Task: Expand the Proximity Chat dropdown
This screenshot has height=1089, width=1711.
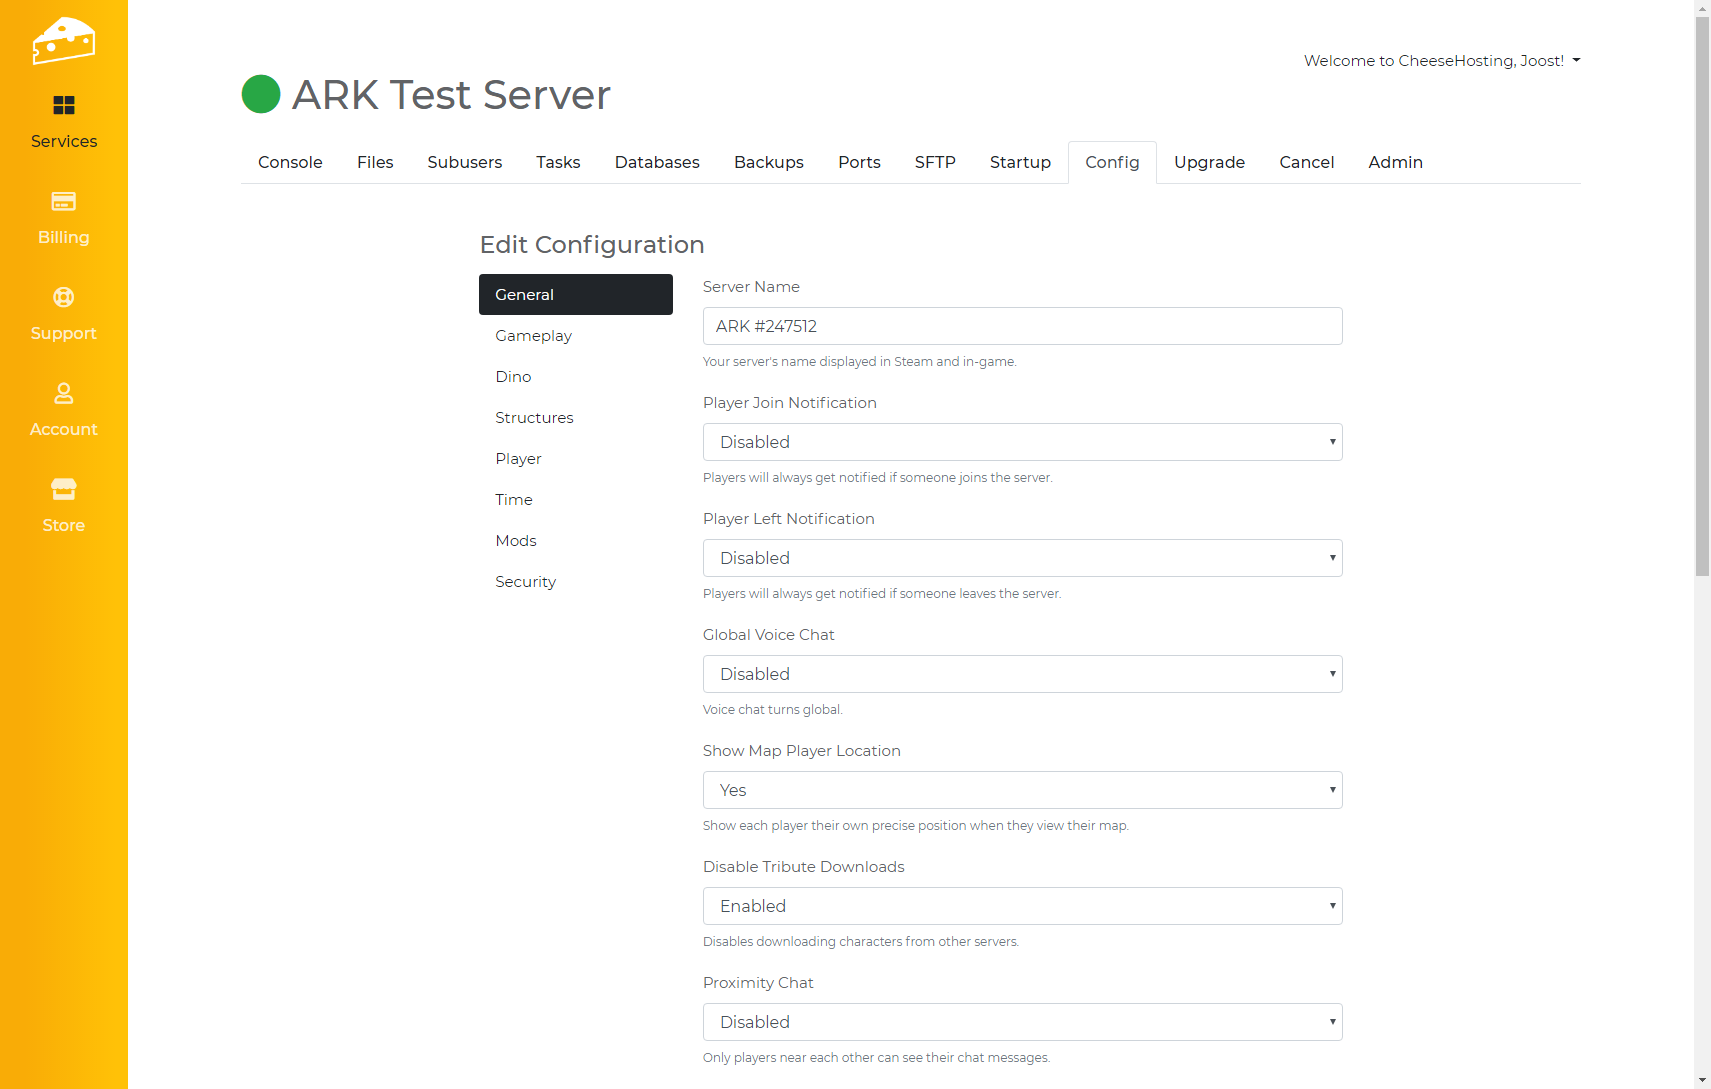Action: click(1021, 1022)
